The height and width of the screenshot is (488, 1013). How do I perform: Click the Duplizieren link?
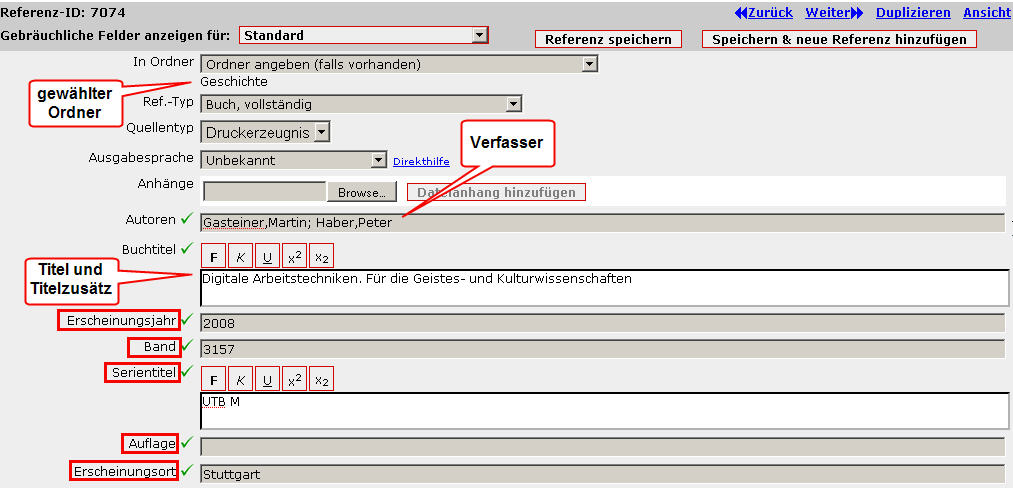pyautogui.click(x=913, y=13)
